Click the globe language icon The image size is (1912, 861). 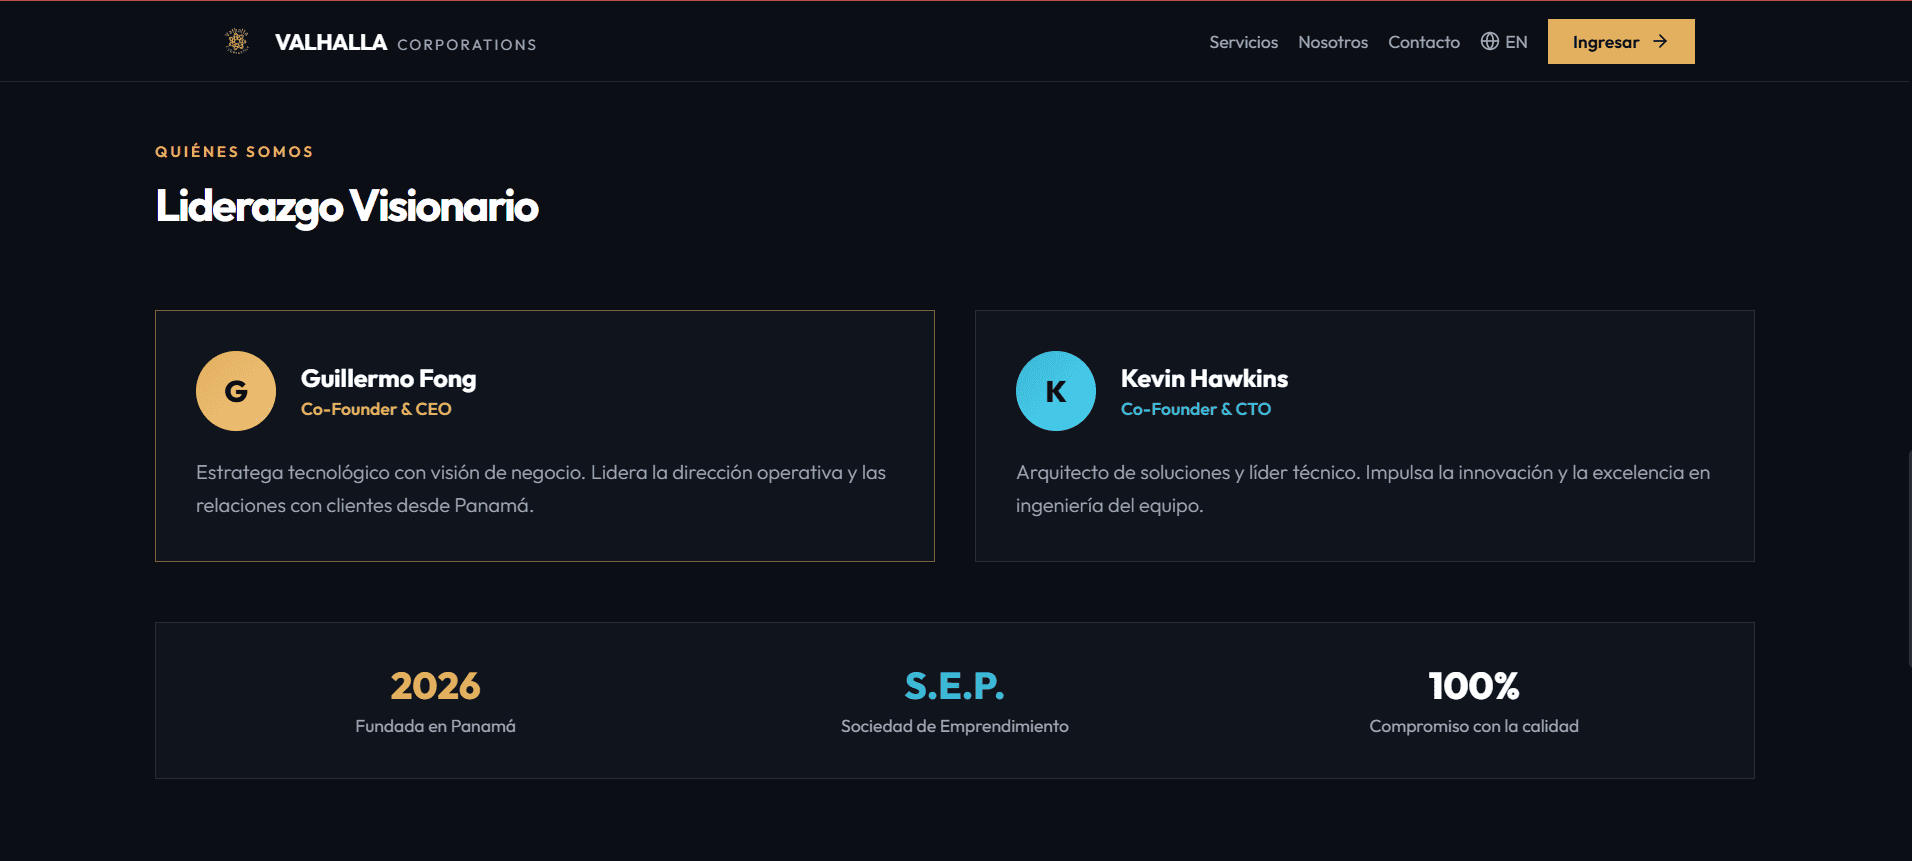coord(1490,41)
